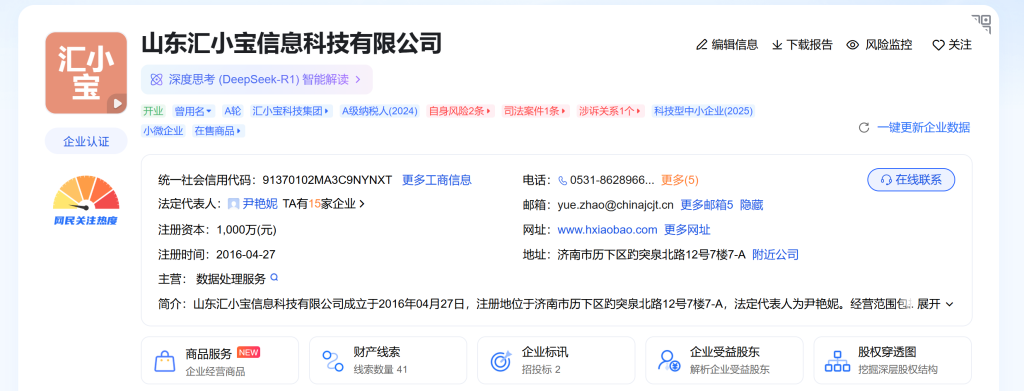The width and height of the screenshot is (1024, 391).
Task: Click the 编辑信息 pencil icon
Action: point(702,45)
